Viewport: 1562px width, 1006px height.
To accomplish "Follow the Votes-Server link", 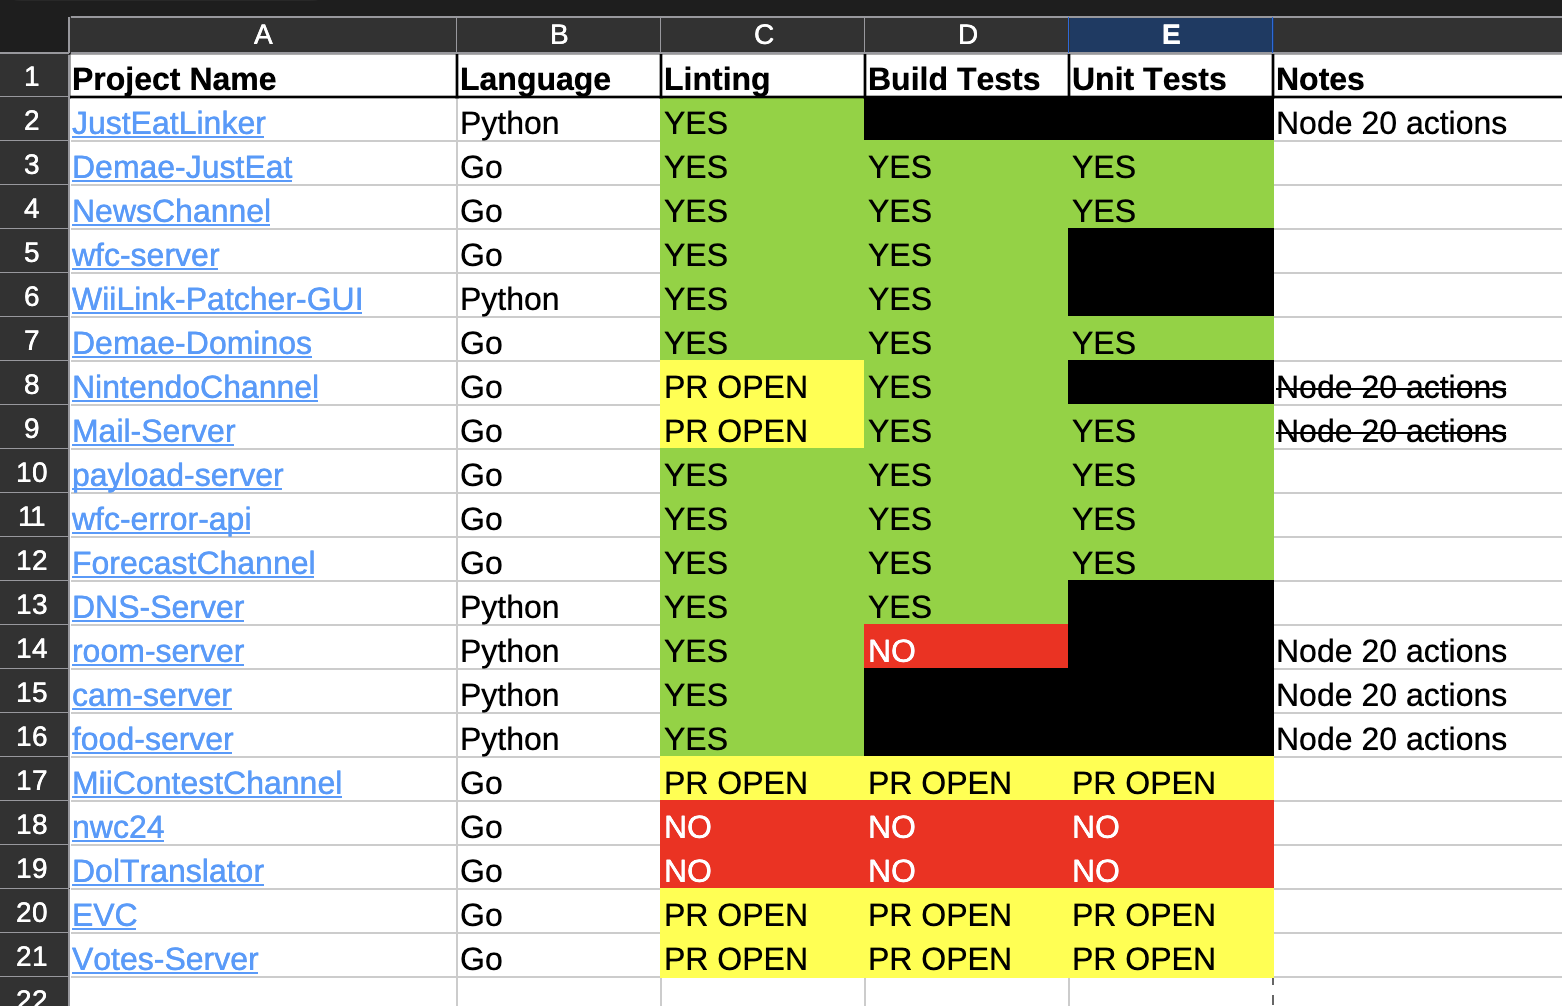I will (165, 959).
